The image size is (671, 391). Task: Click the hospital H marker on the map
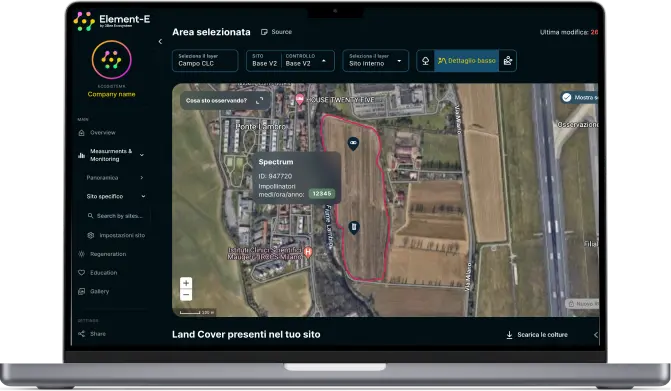tap(308, 252)
